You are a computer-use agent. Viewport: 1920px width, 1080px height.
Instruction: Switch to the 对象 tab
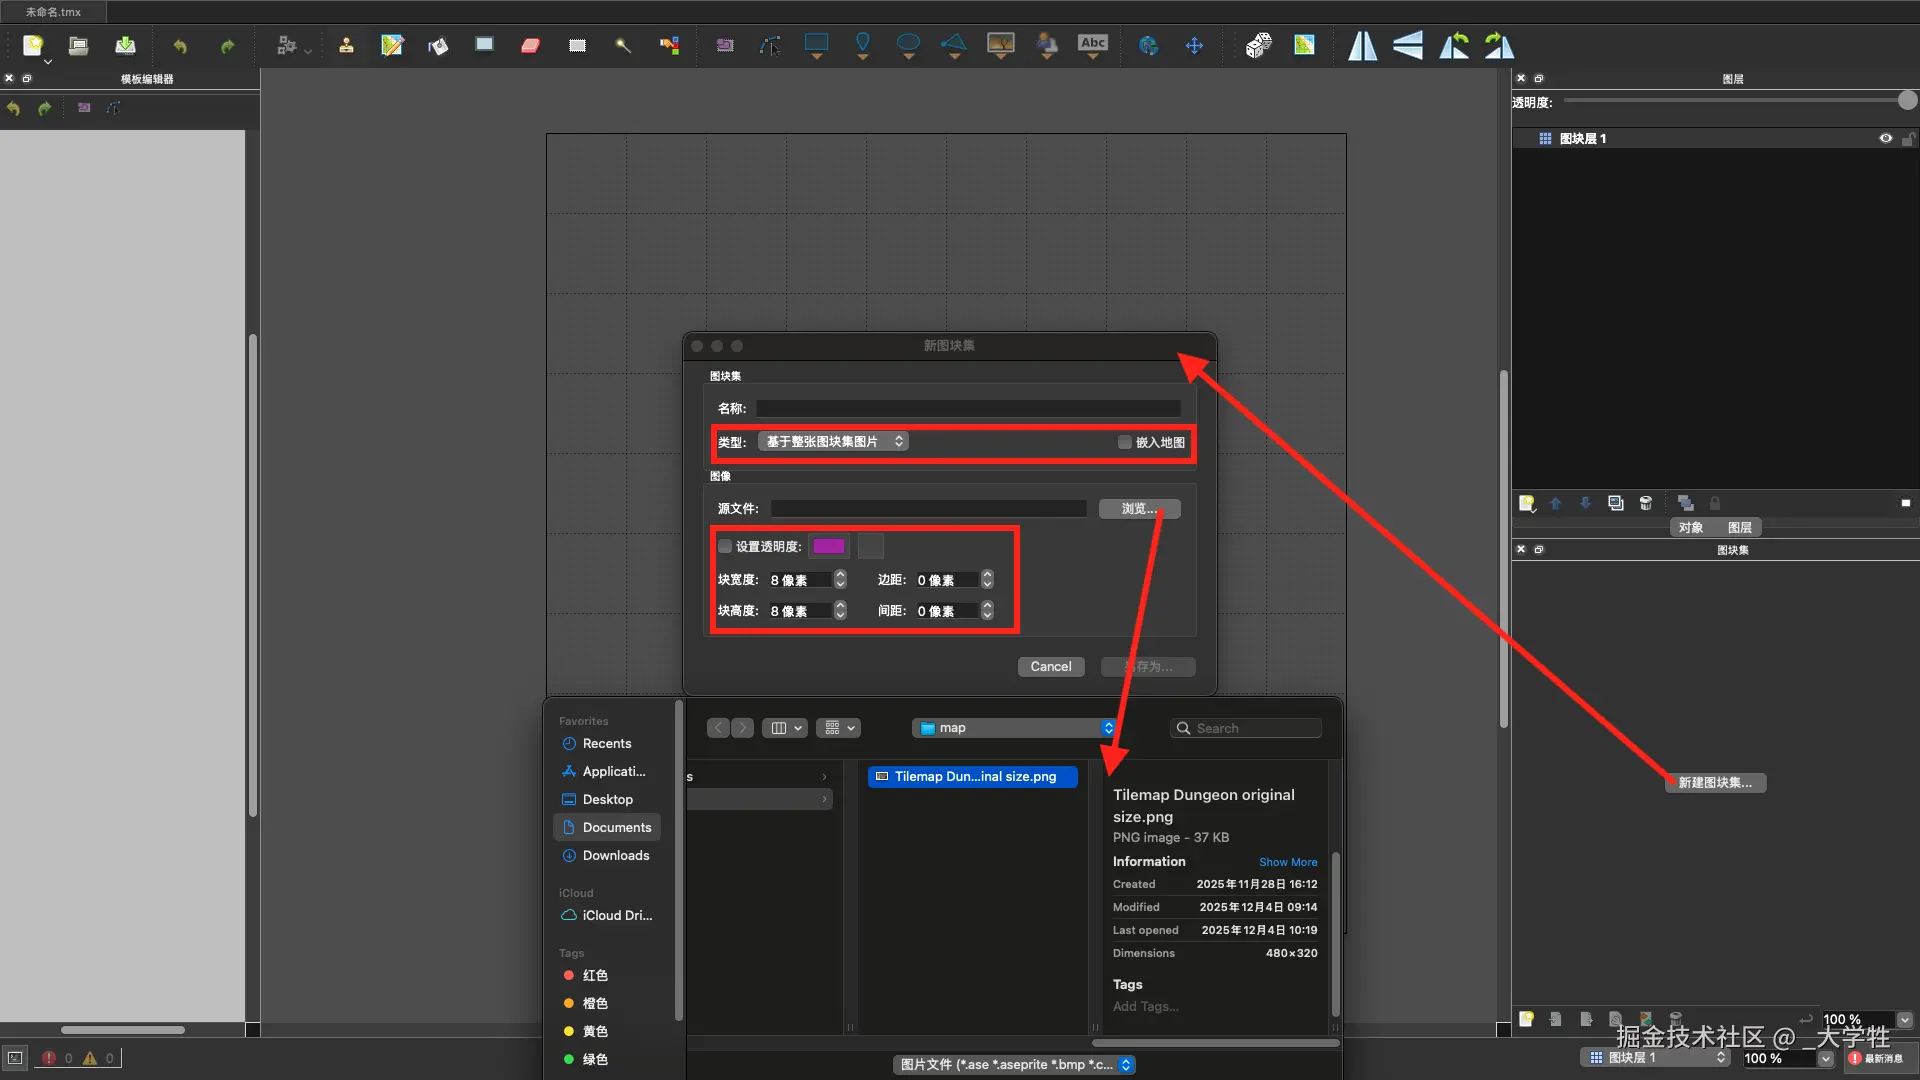click(1690, 527)
